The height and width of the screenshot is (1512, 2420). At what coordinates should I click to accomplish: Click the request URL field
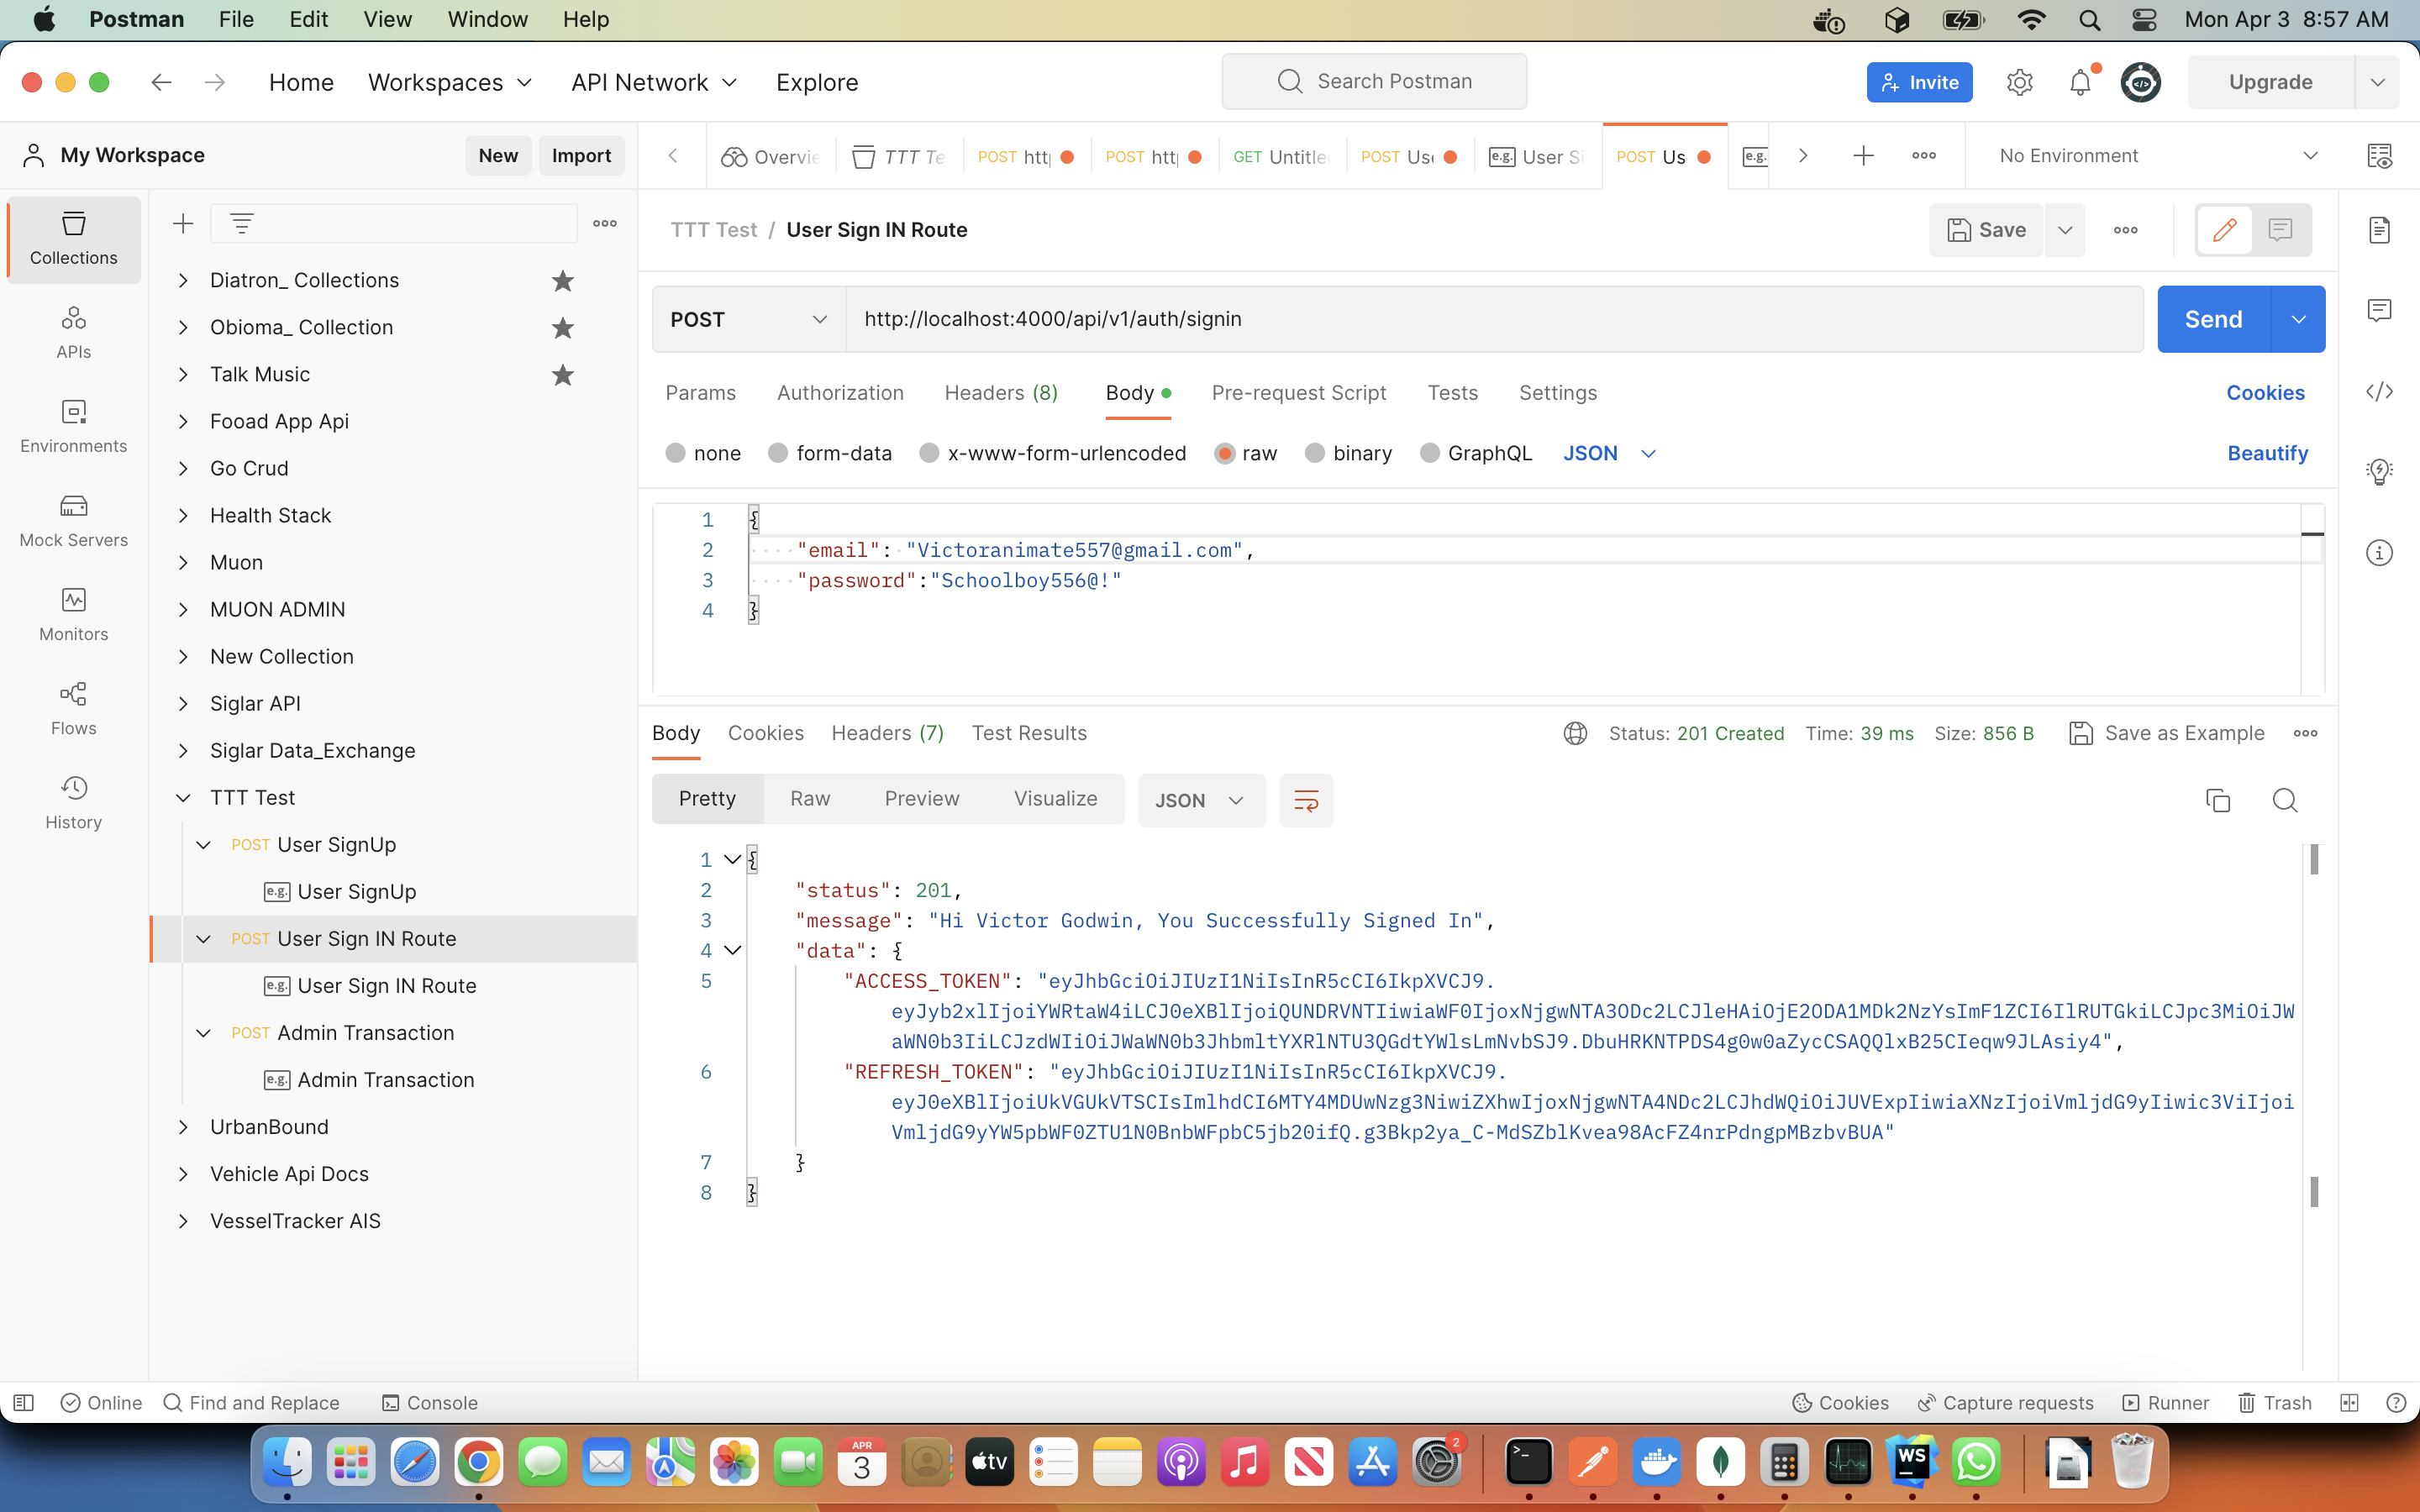point(1494,319)
